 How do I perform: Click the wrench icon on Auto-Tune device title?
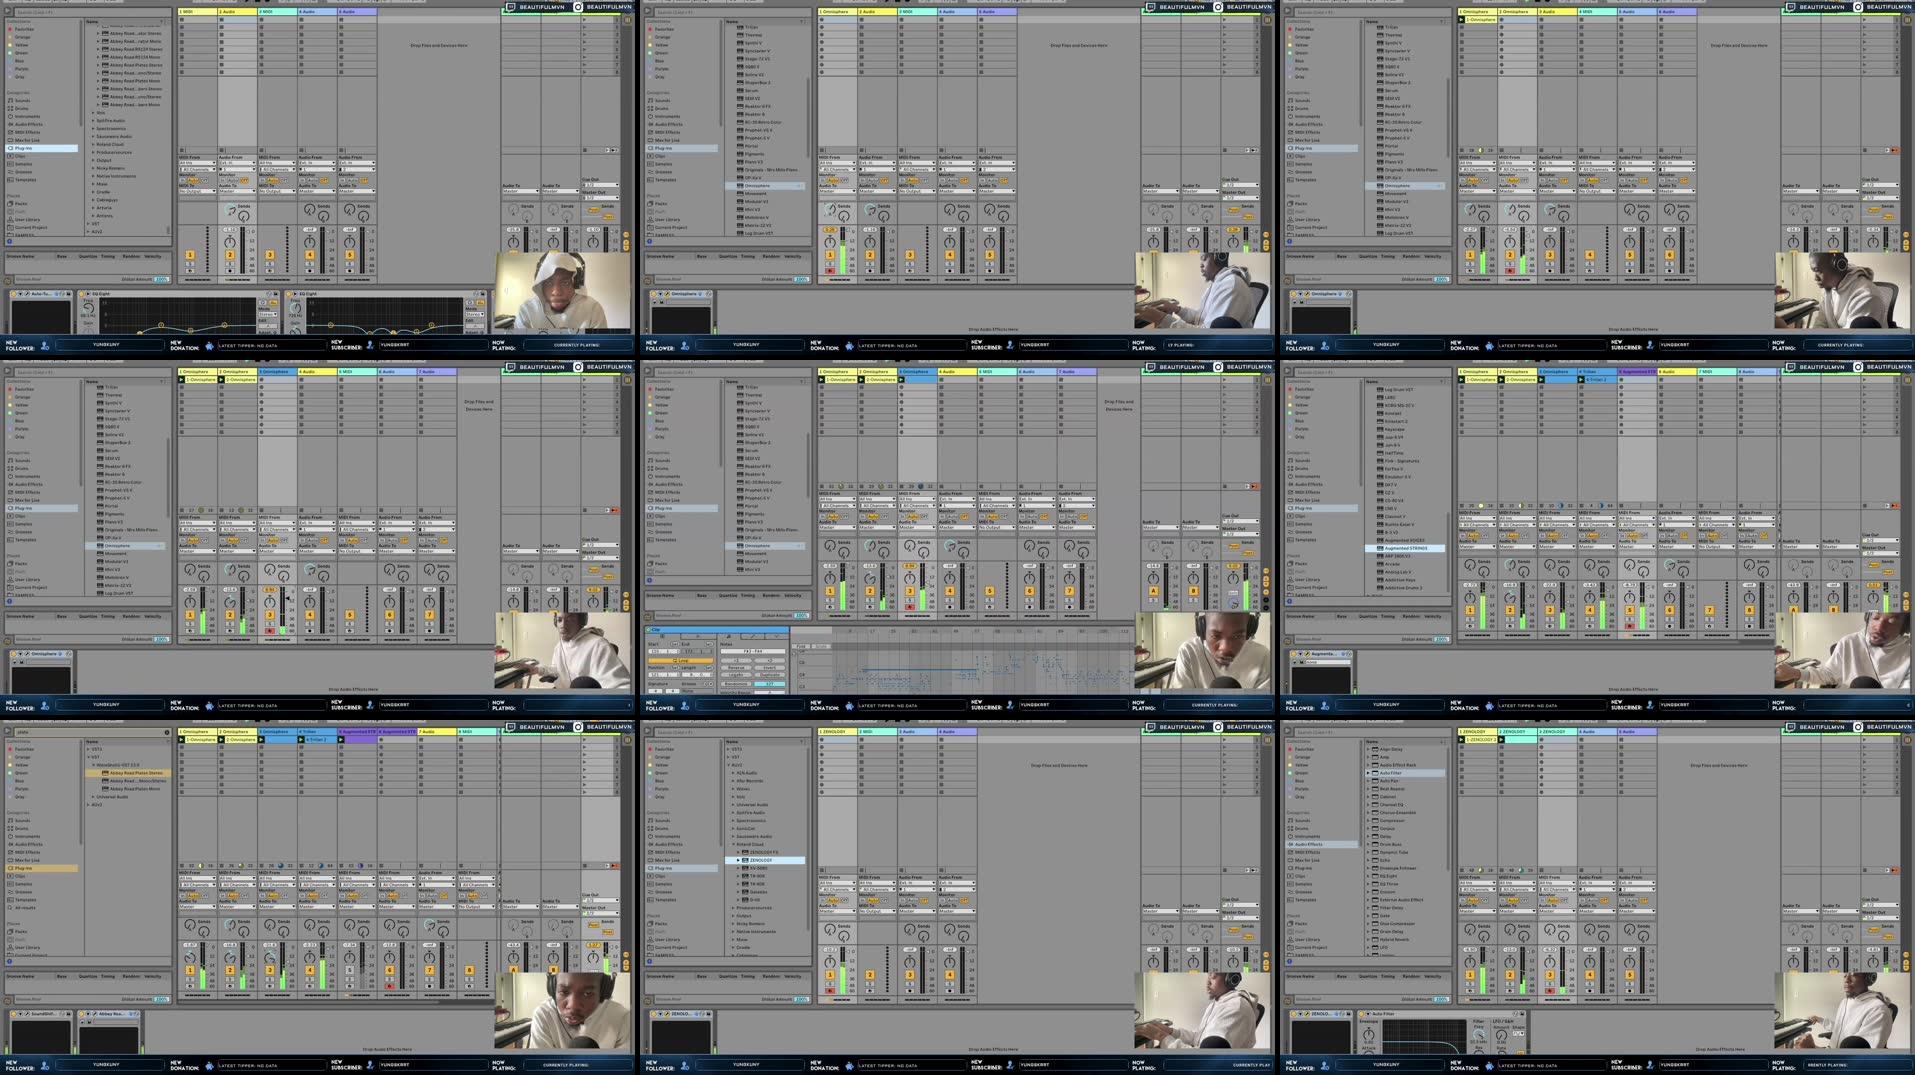click(x=27, y=294)
